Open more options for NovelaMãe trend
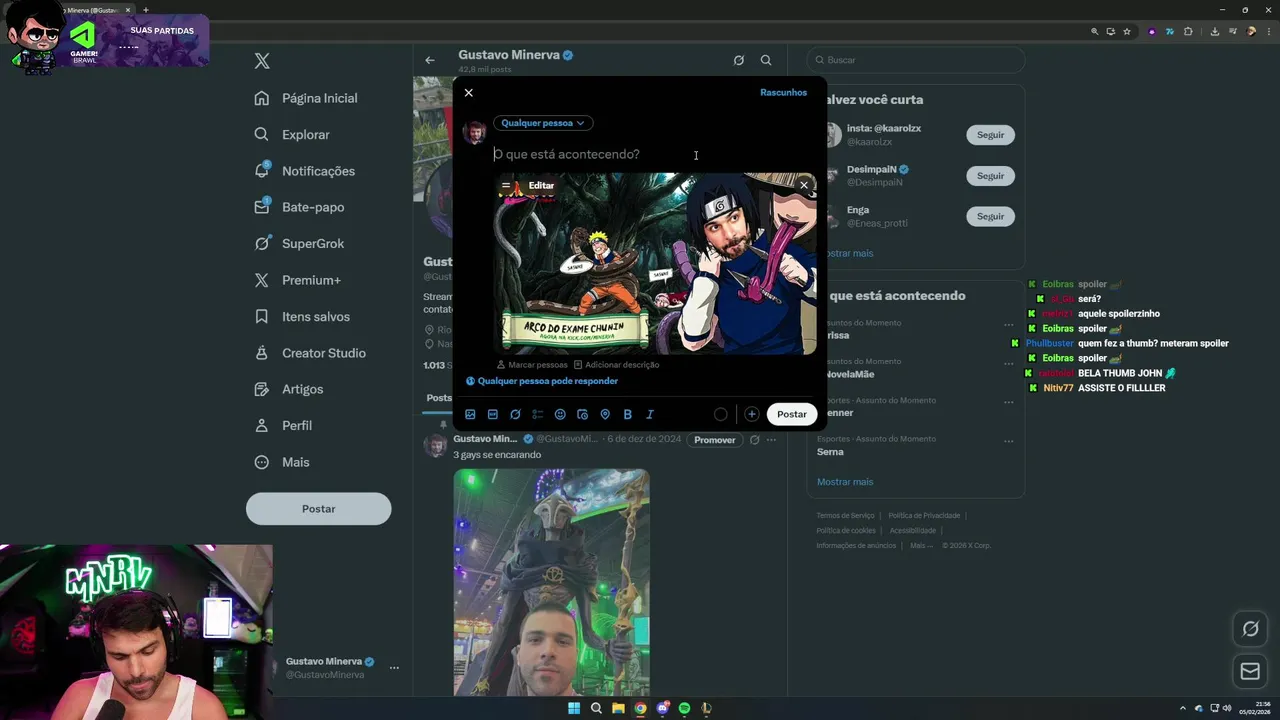This screenshot has width=1280, height=720. [x=1008, y=363]
